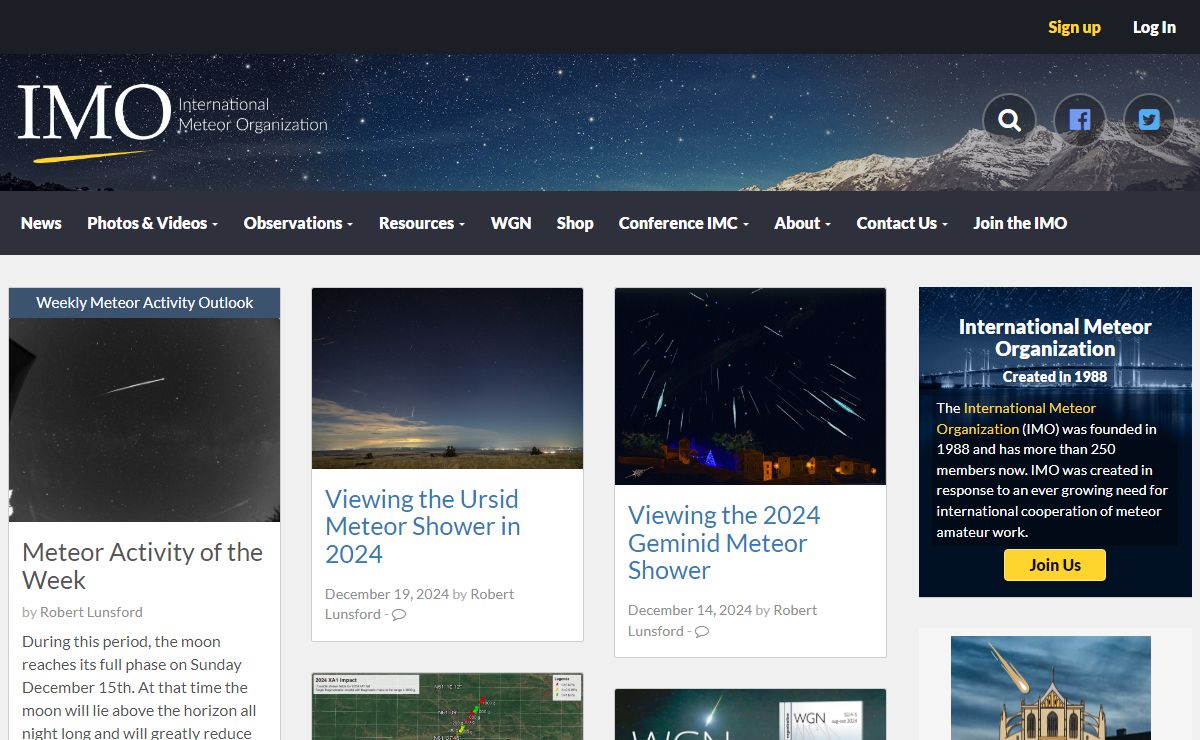Open the WGN menu item
The image size is (1200, 740).
pyautogui.click(x=511, y=223)
